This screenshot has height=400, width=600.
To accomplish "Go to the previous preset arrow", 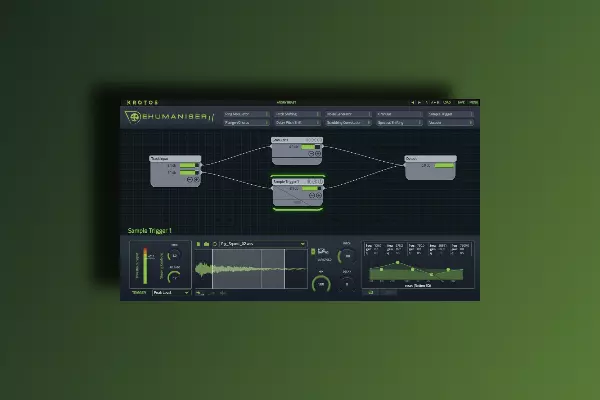I will [412, 103].
